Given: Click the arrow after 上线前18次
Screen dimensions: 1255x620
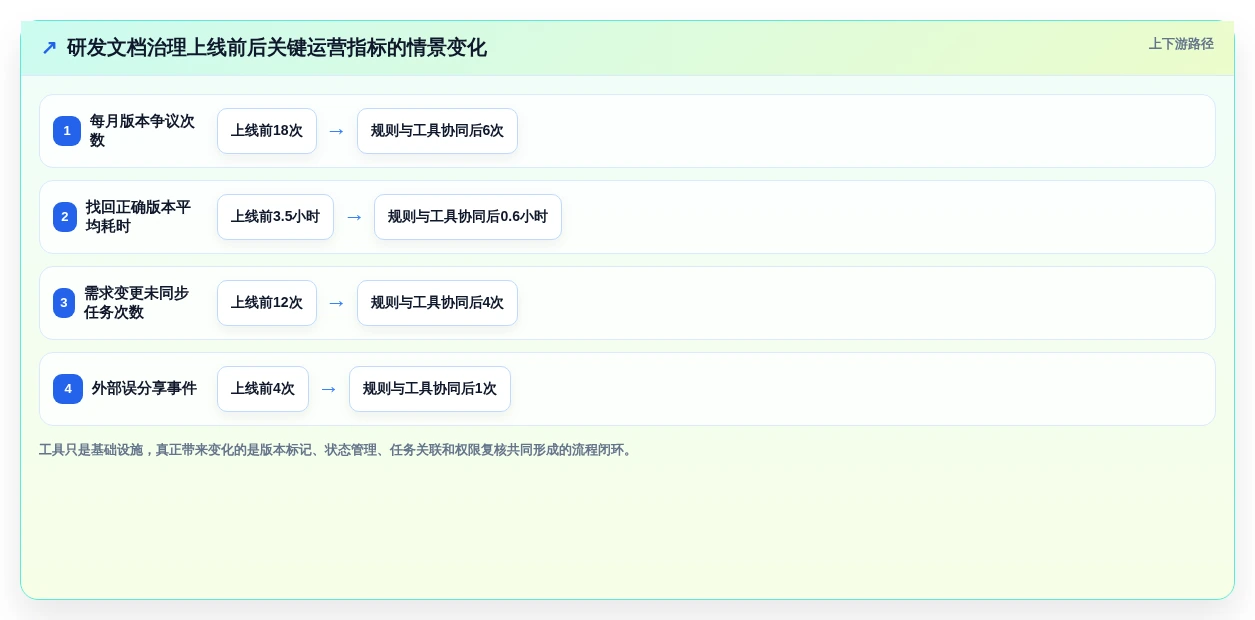Looking at the screenshot, I should pos(337,131).
